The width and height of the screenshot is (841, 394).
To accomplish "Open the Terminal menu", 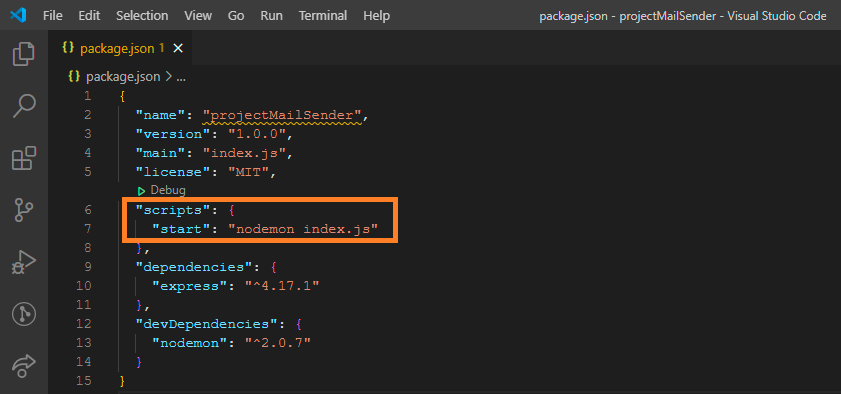I will pyautogui.click(x=323, y=16).
